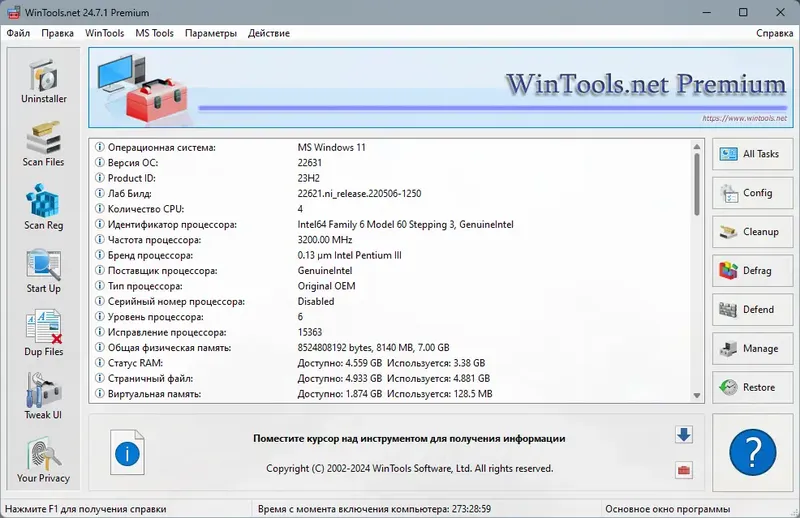Click the blue down arrow icon
Image resolution: width=800 pixels, height=518 pixels.
[684, 435]
